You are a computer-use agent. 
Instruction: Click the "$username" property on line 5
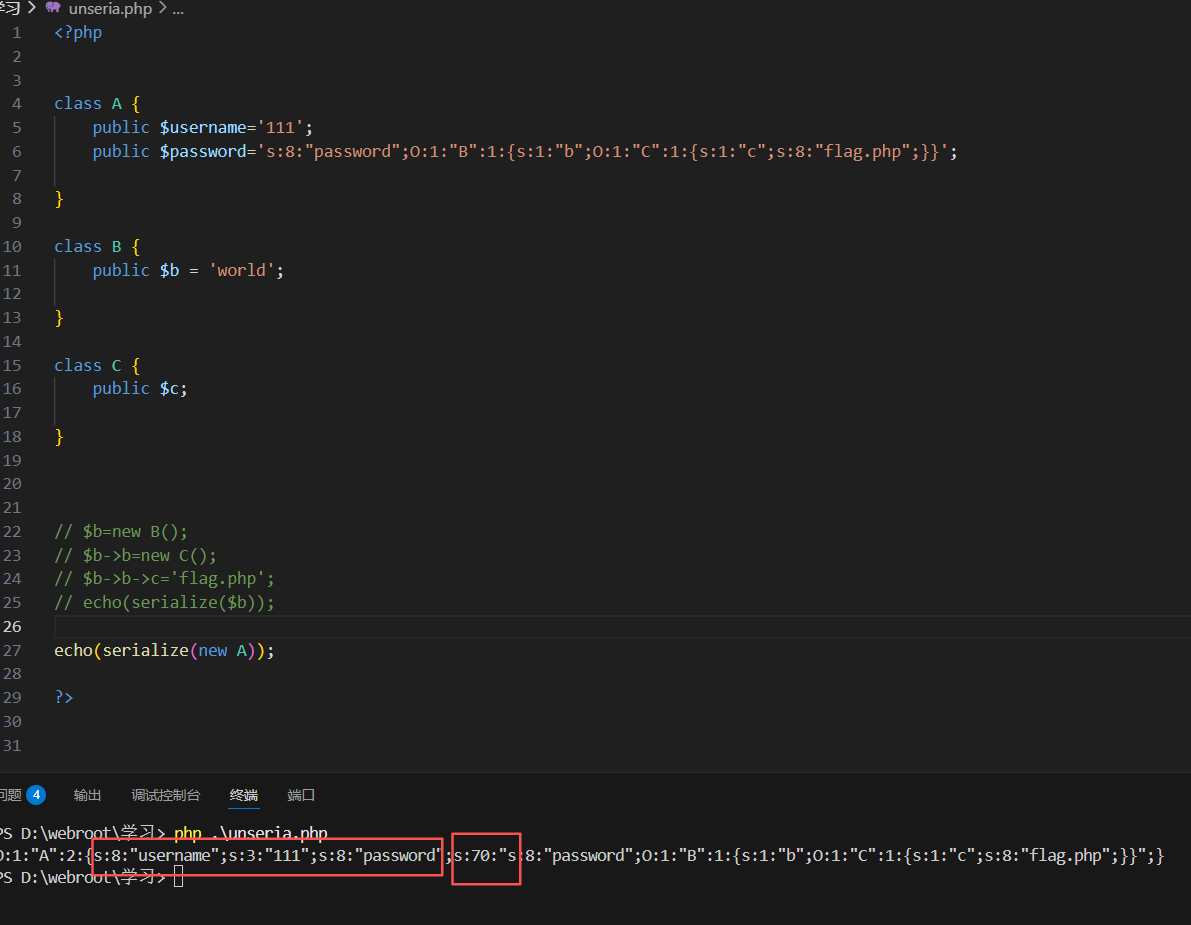pos(203,128)
